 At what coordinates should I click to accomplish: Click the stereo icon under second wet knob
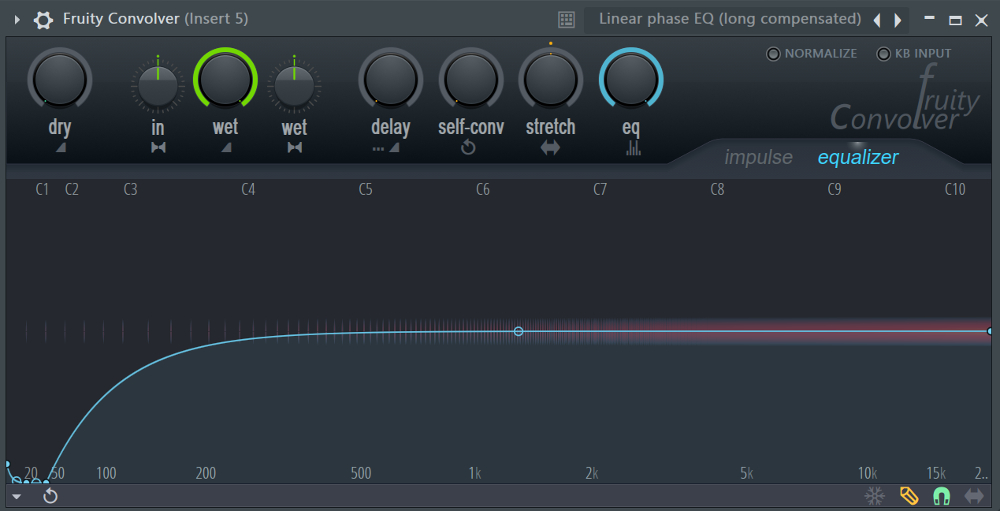(295, 148)
